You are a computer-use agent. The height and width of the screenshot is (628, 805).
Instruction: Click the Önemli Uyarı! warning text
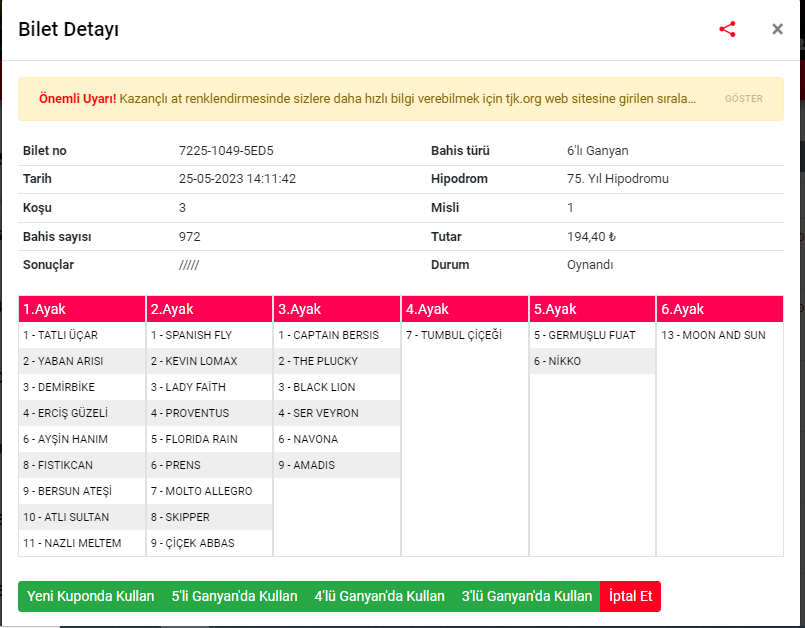(x=78, y=99)
